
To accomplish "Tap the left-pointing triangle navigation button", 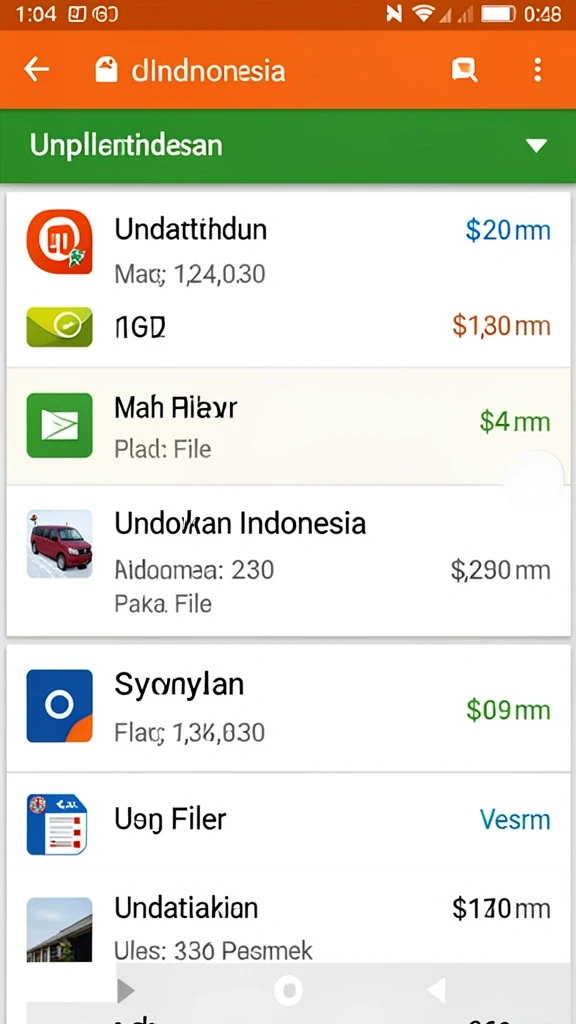I will (x=436, y=991).
